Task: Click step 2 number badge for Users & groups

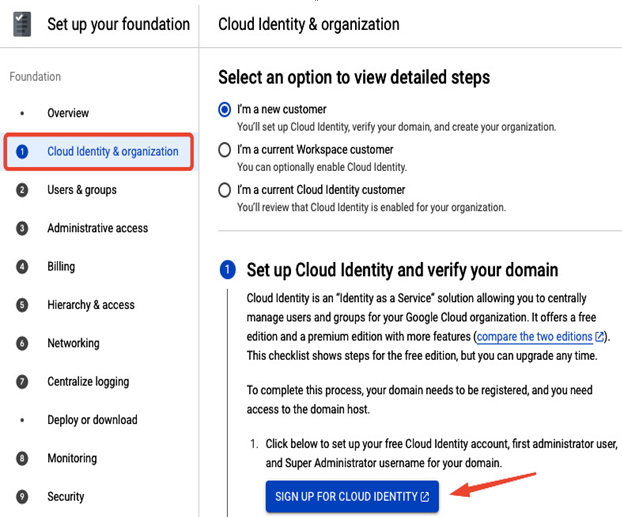Action: point(22,190)
